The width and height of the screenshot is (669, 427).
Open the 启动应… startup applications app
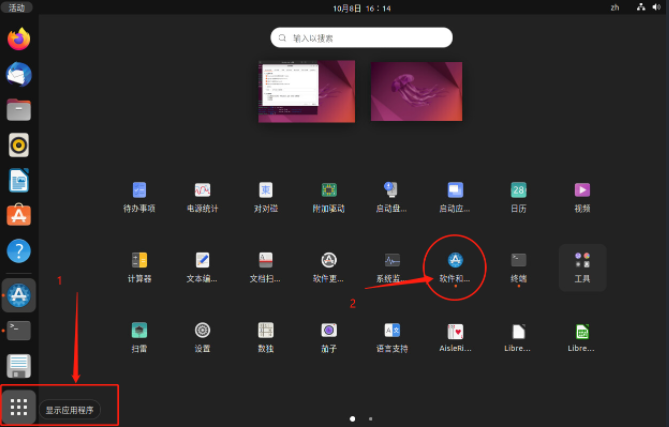coord(455,197)
